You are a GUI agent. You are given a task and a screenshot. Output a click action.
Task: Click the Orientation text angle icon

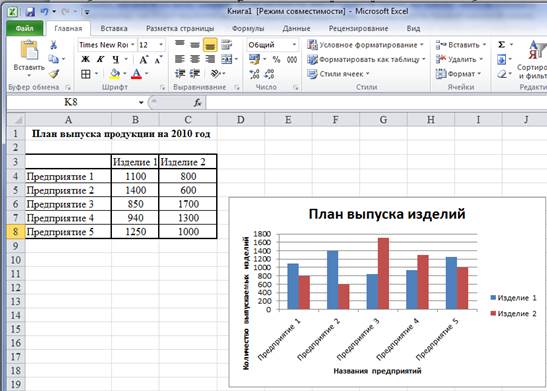216,74
